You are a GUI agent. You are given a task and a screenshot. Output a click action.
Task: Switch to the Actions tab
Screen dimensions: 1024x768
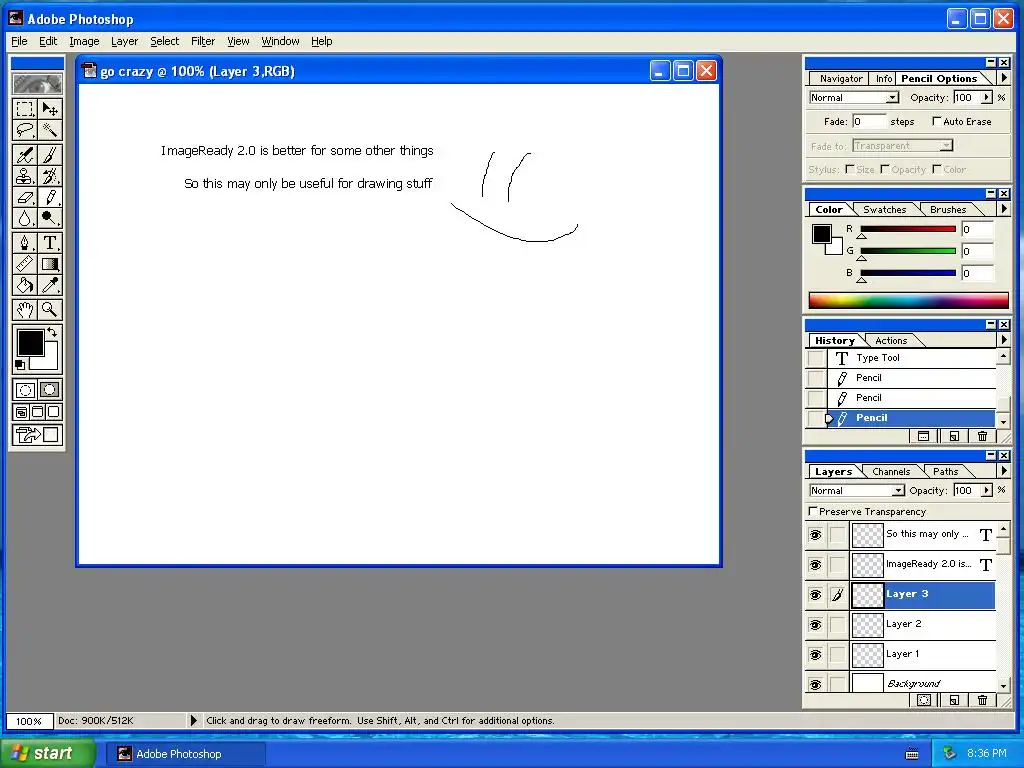click(891, 340)
